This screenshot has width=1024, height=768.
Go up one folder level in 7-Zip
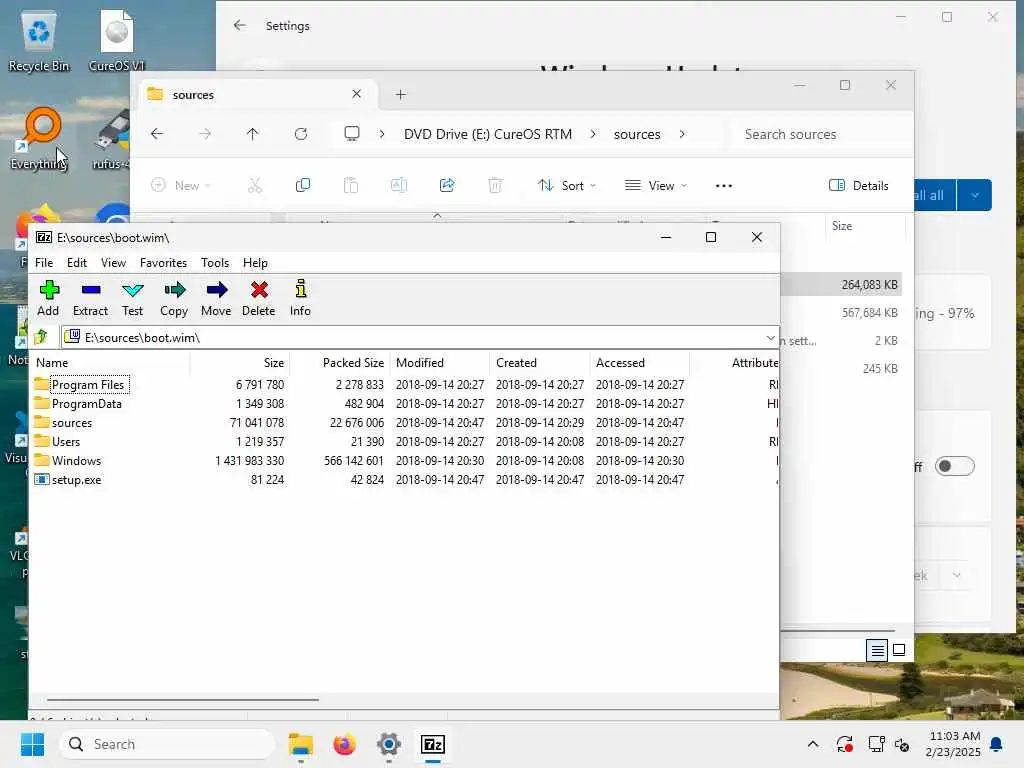click(41, 337)
